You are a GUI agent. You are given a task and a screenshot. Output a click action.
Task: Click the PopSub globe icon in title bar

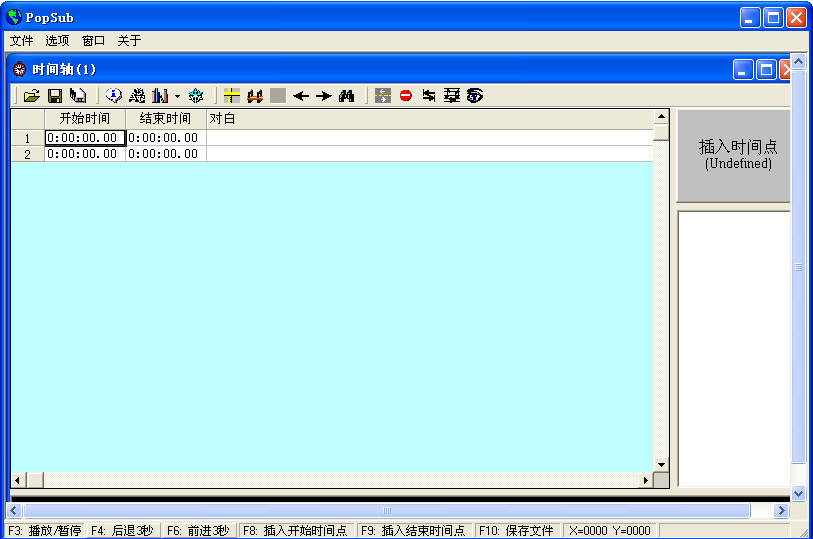point(14,17)
